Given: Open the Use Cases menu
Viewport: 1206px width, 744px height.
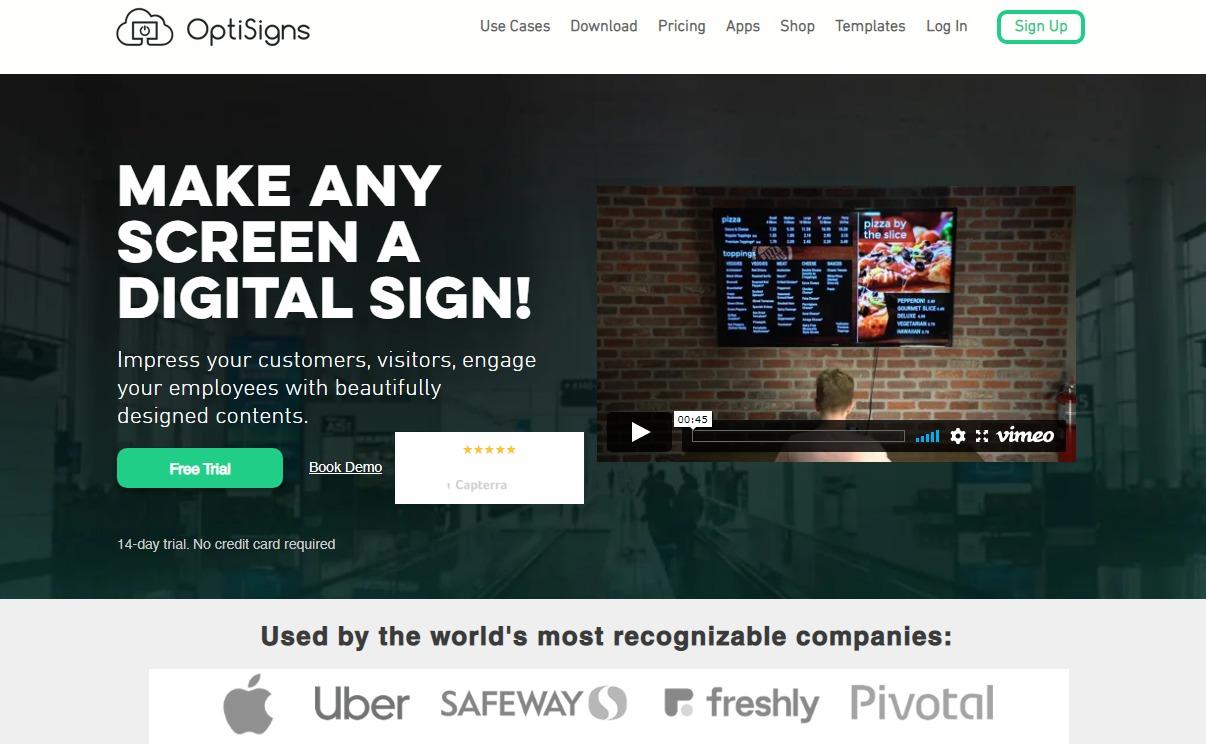Looking at the screenshot, I should coord(515,26).
